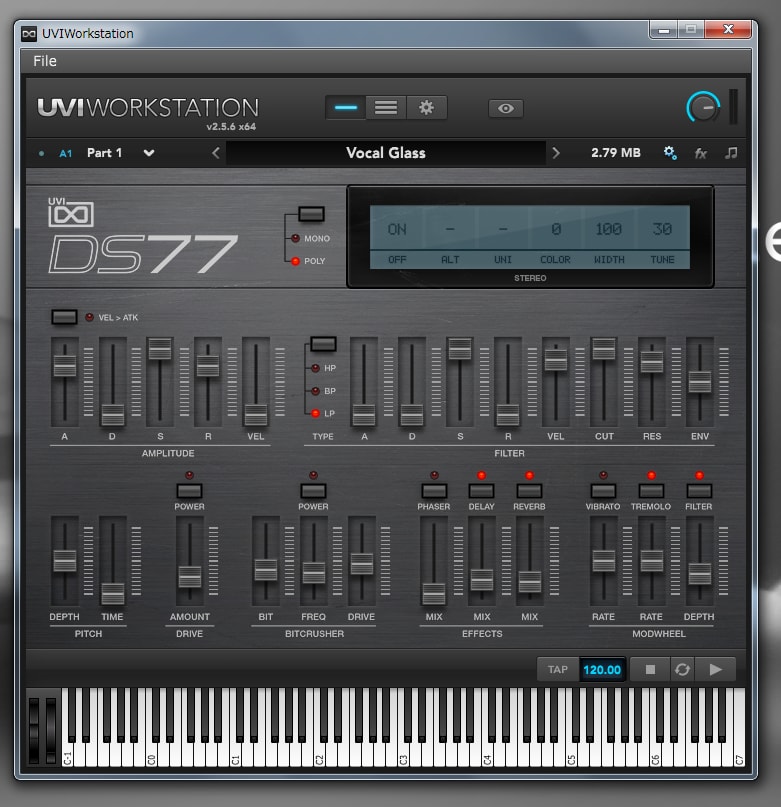
Task: Click the stereo TUNE value 30
Action: [x=662, y=229]
